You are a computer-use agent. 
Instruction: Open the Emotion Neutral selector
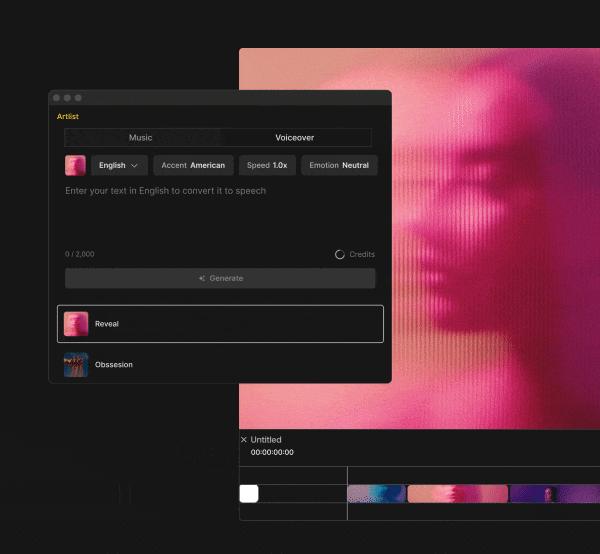click(339, 165)
